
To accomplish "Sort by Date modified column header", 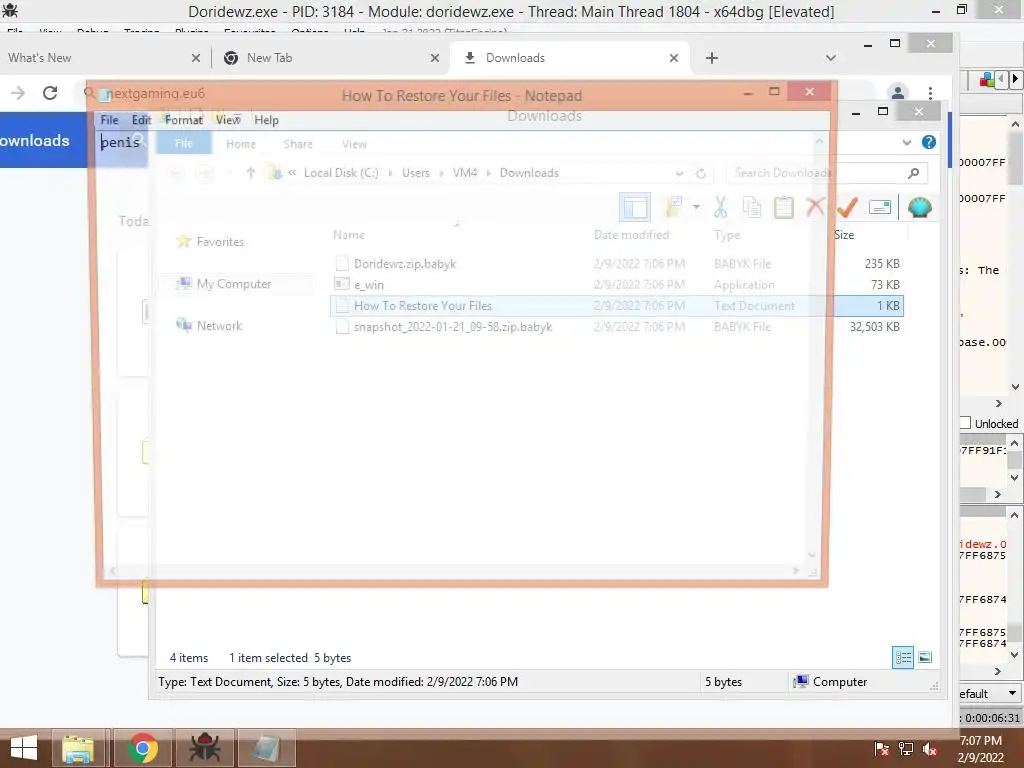I will click(x=632, y=235).
